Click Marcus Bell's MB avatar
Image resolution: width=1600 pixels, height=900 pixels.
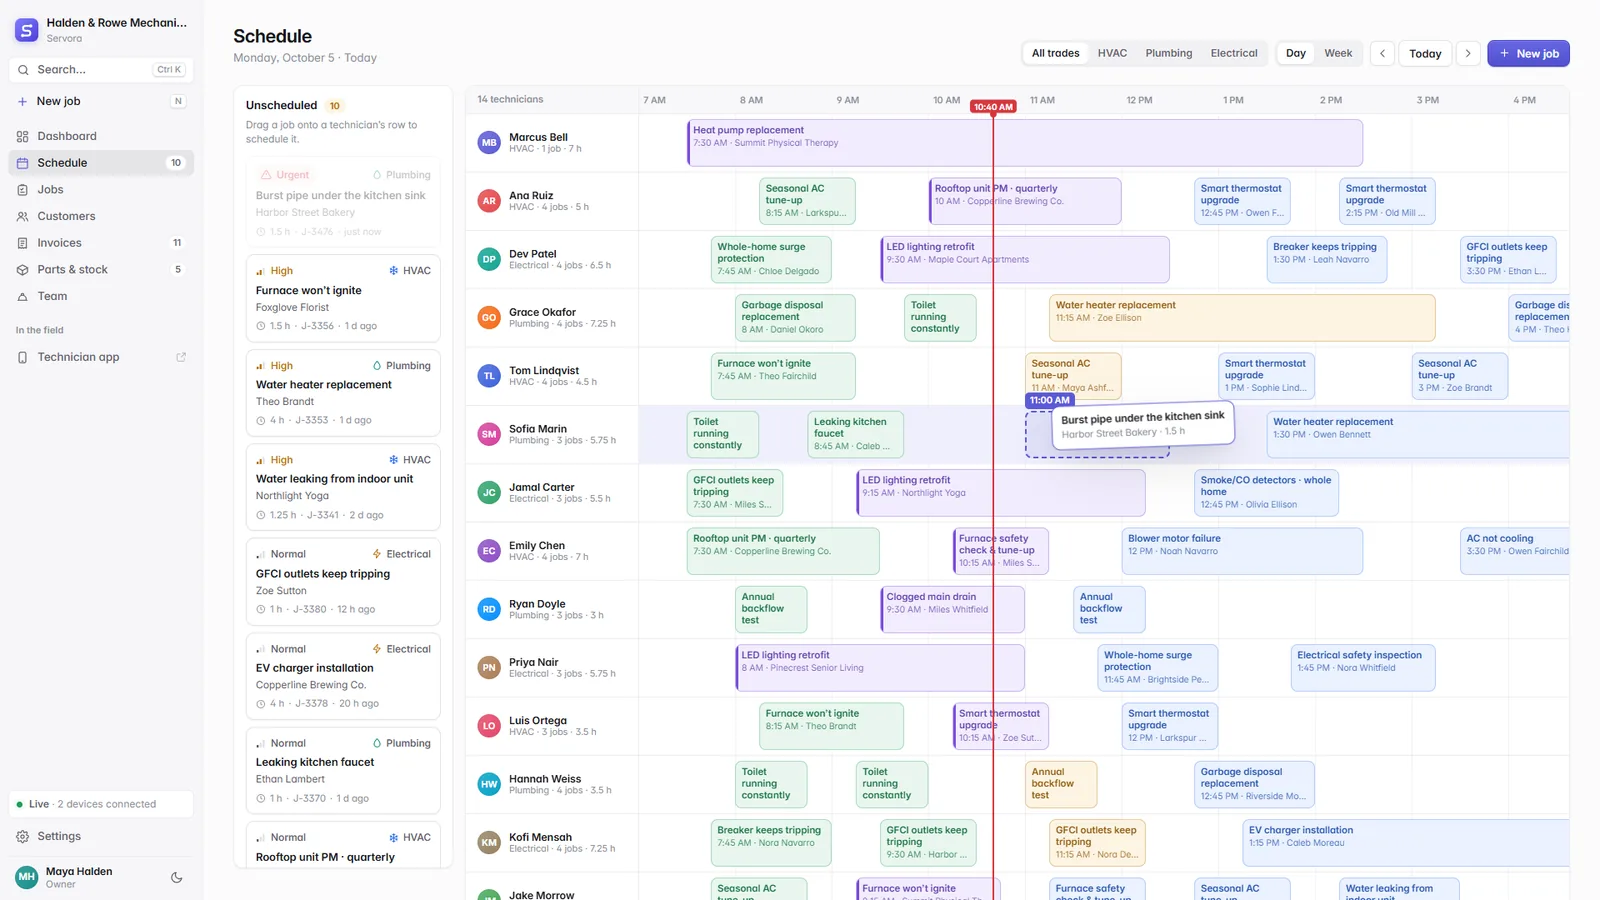coord(489,142)
